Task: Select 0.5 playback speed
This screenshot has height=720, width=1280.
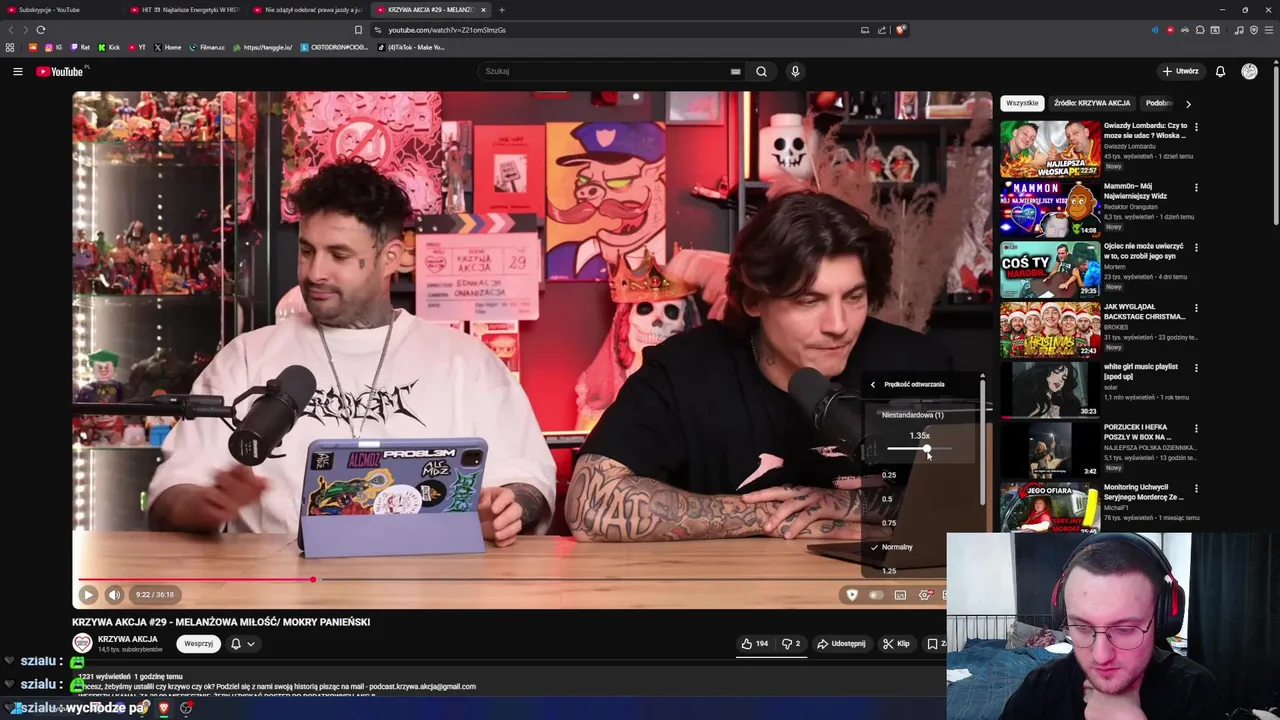Action: 887,499
